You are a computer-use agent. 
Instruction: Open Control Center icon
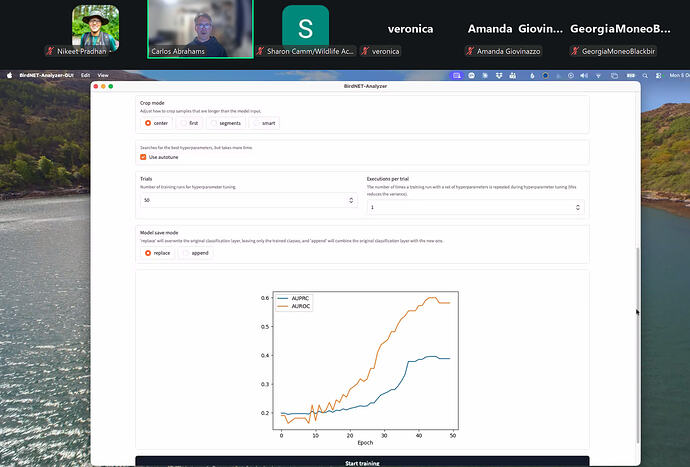tap(658, 76)
